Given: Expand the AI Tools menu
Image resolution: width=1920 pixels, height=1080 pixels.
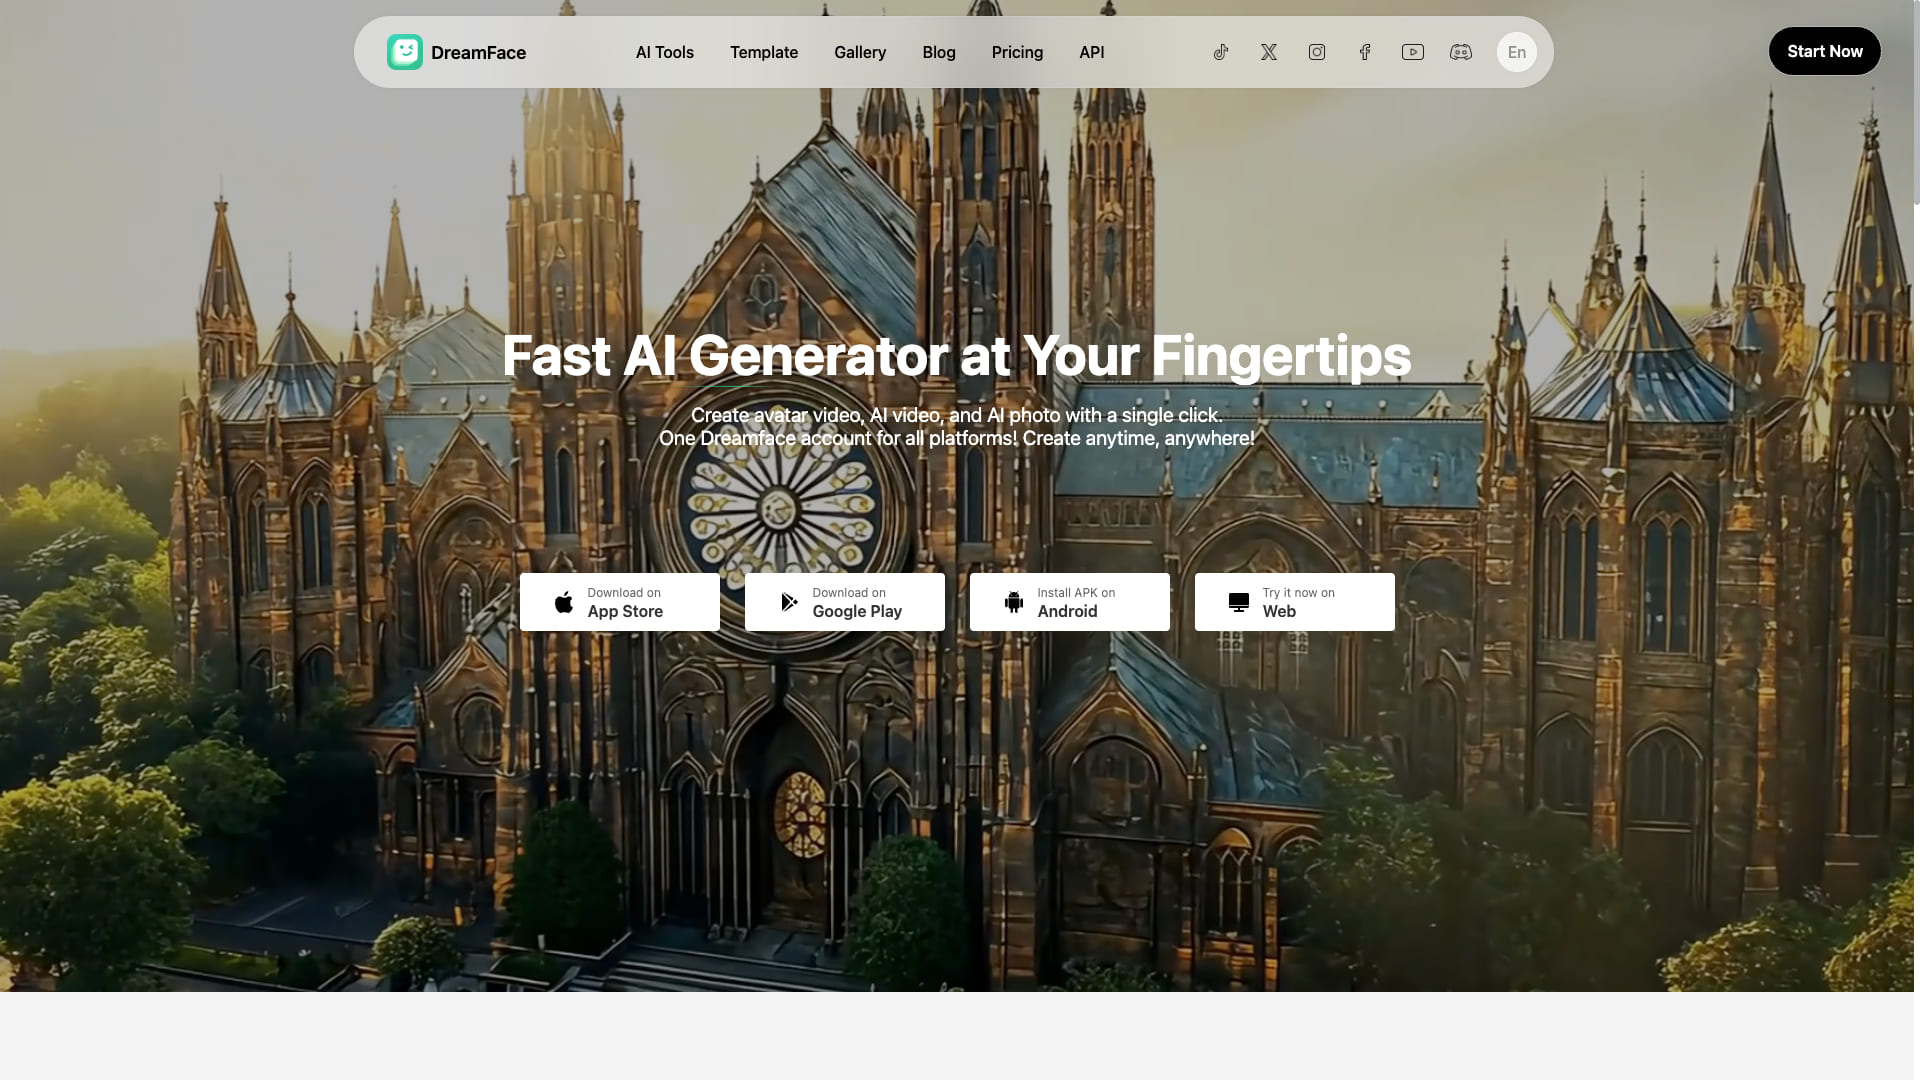Looking at the screenshot, I should pyautogui.click(x=665, y=52).
